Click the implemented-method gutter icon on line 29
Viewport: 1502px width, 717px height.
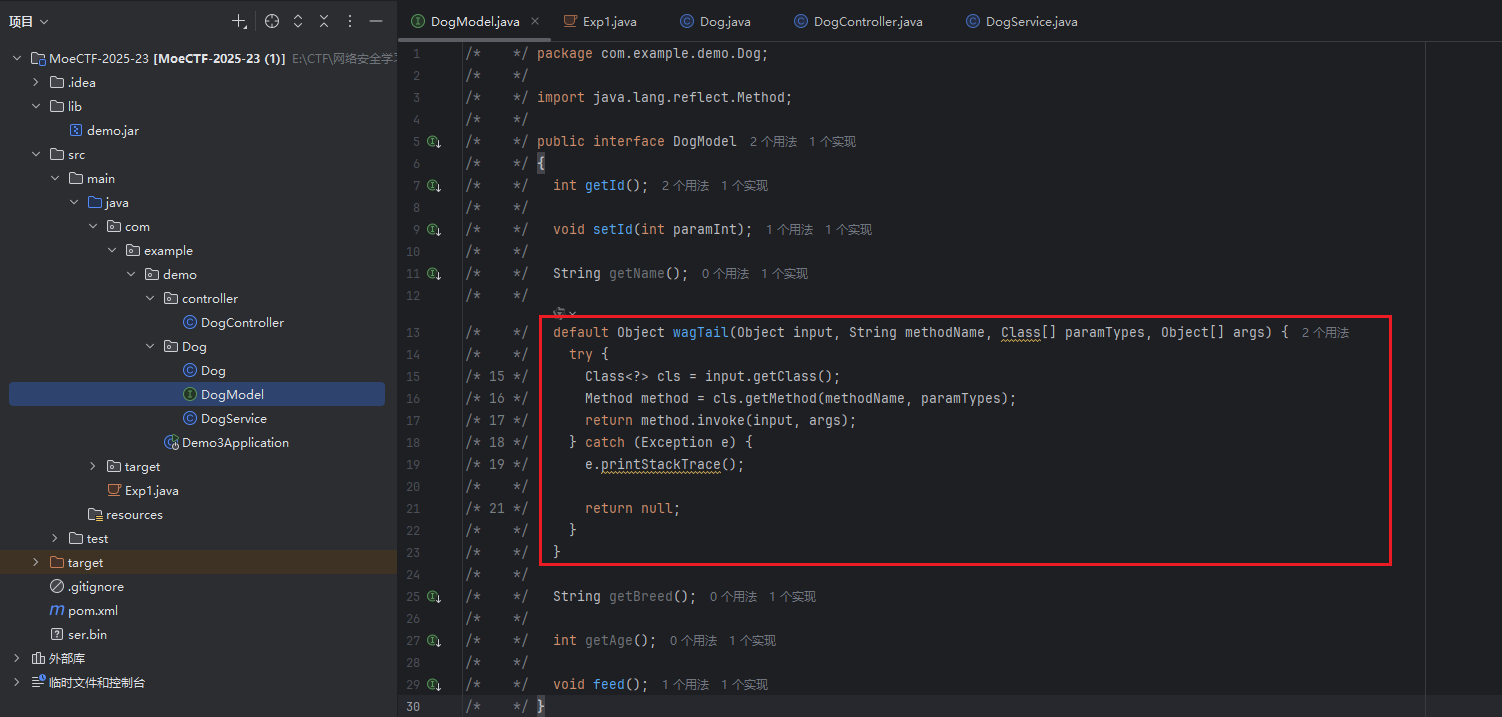coord(434,685)
